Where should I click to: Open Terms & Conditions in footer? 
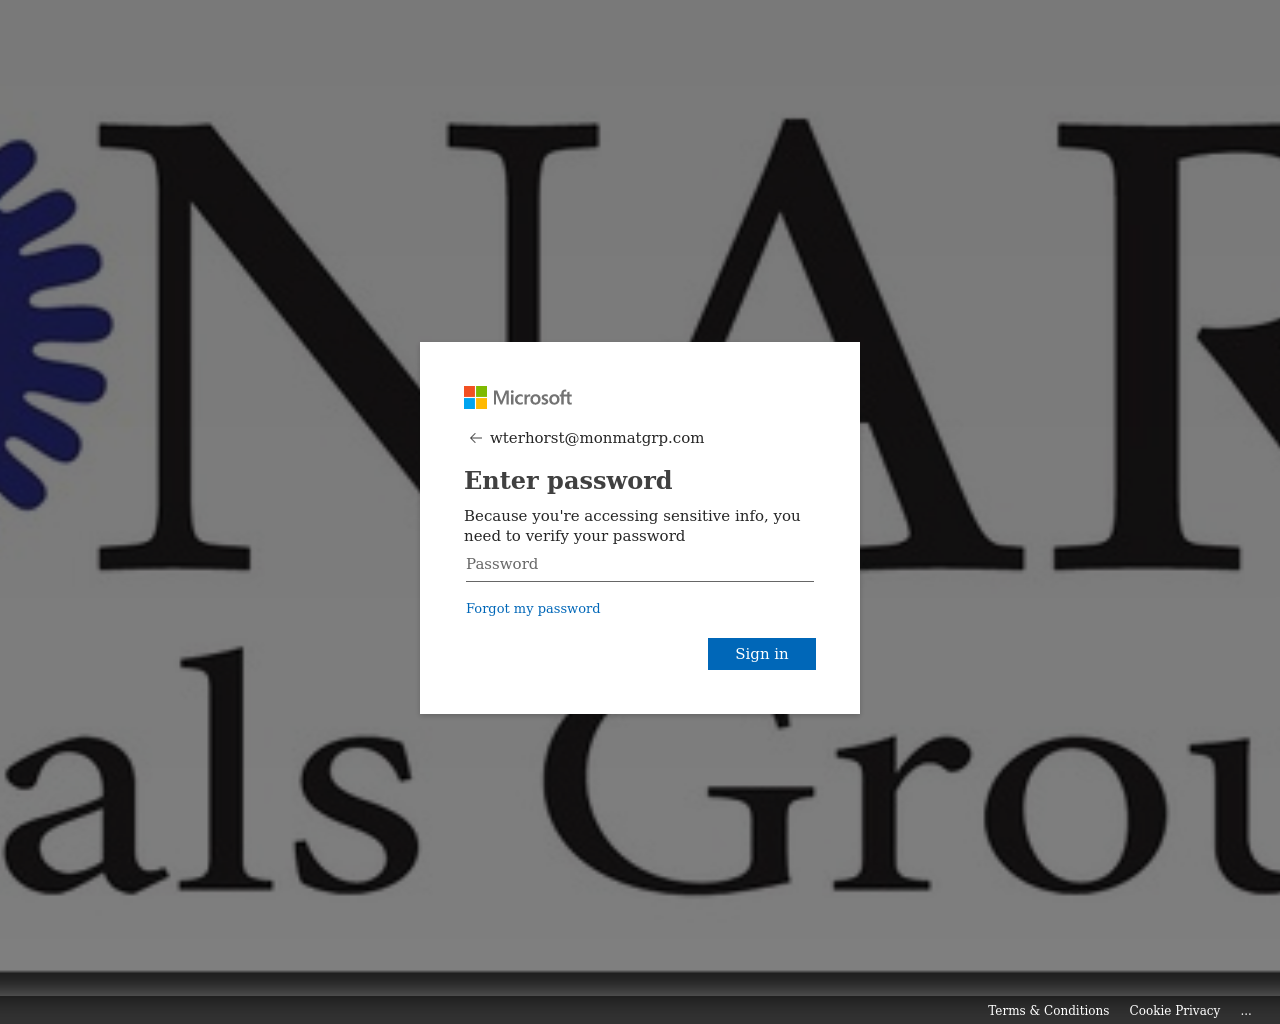(x=1048, y=1010)
